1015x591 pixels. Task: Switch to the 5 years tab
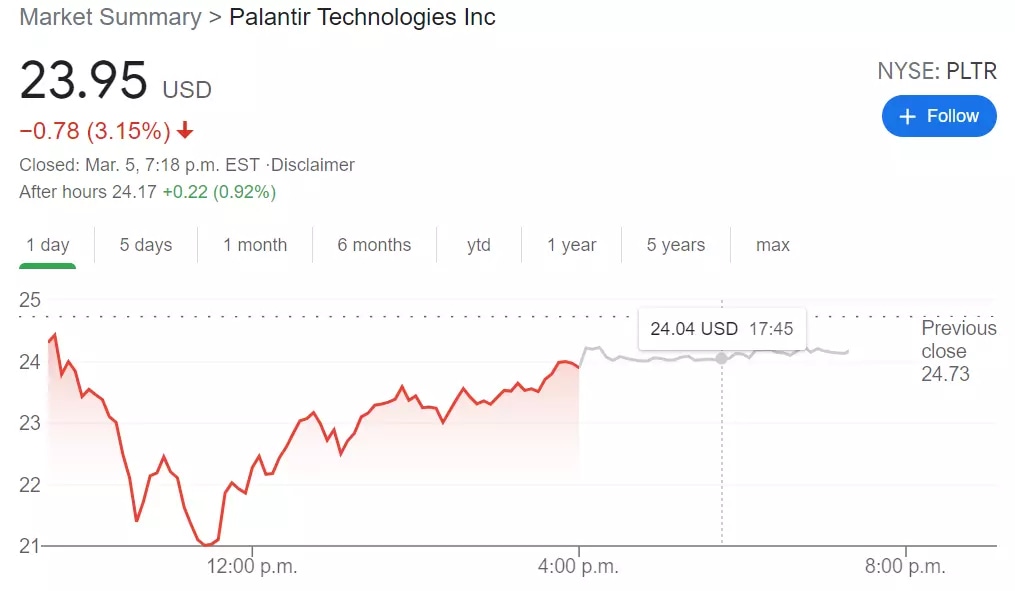[676, 245]
